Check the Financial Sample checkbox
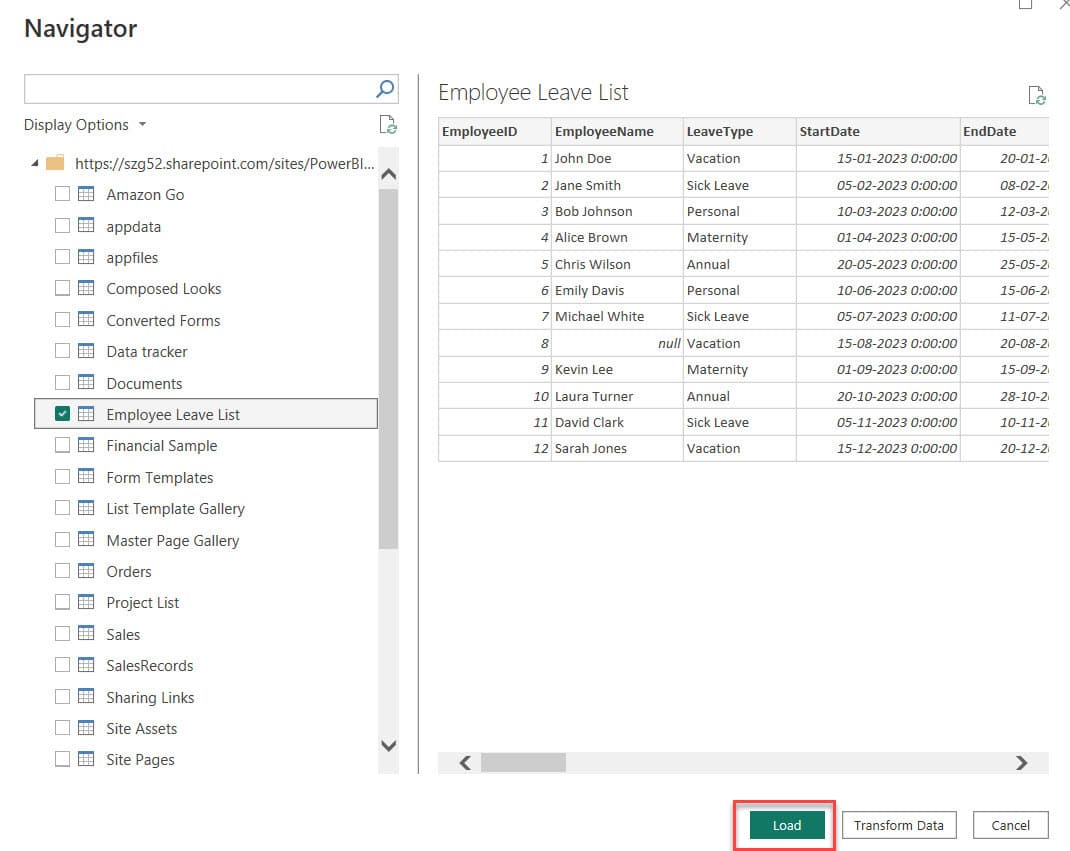The width and height of the screenshot is (1070, 851). tap(62, 445)
